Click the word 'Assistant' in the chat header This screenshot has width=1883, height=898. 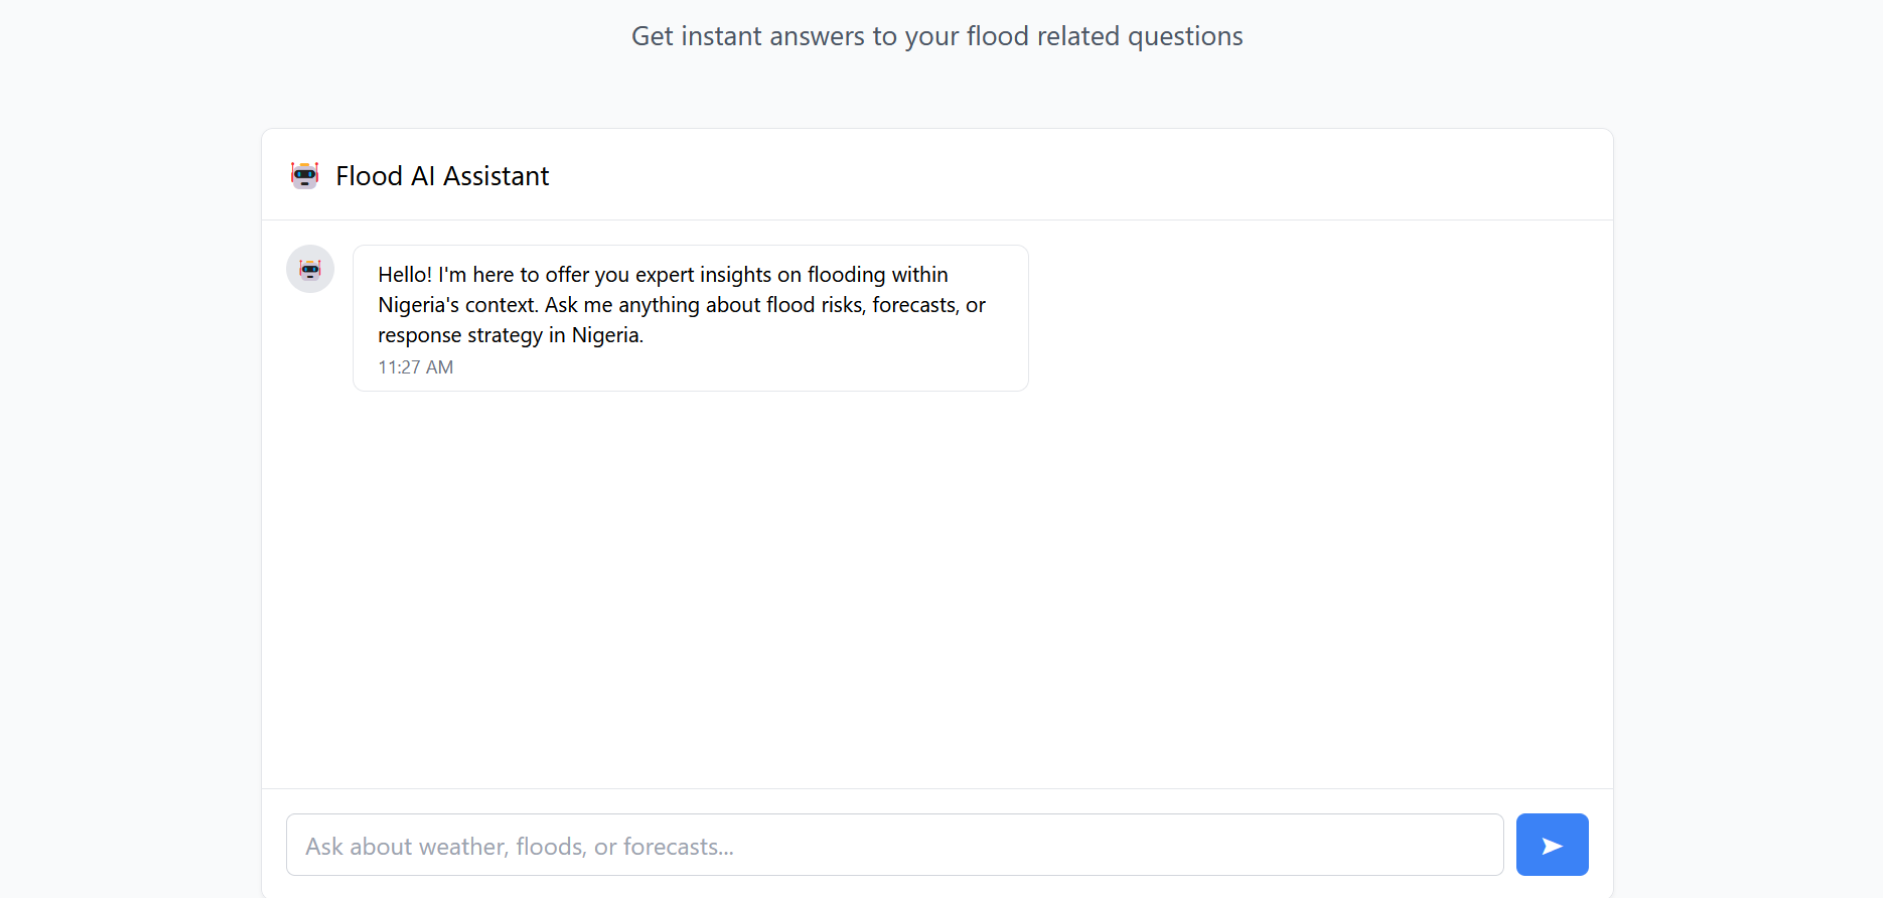496,176
